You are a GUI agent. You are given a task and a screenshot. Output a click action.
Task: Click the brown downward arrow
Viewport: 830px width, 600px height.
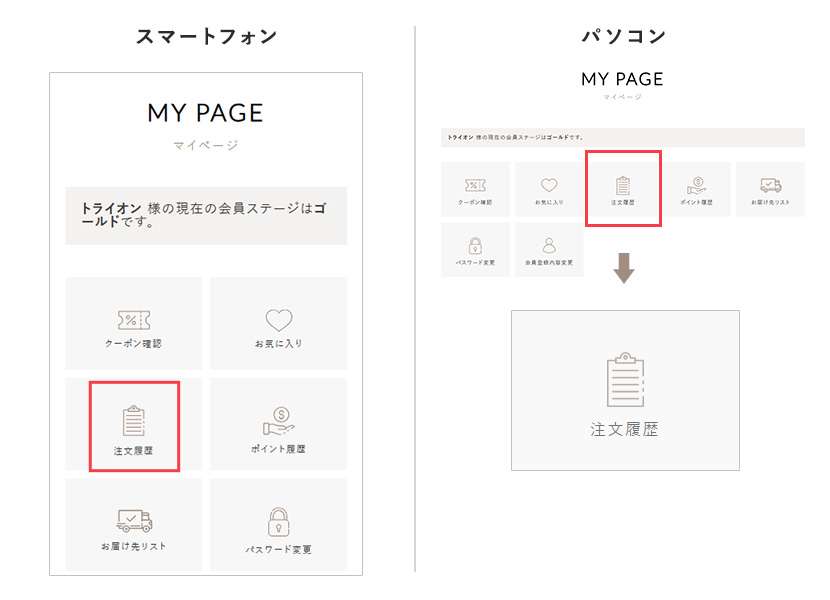(623, 269)
